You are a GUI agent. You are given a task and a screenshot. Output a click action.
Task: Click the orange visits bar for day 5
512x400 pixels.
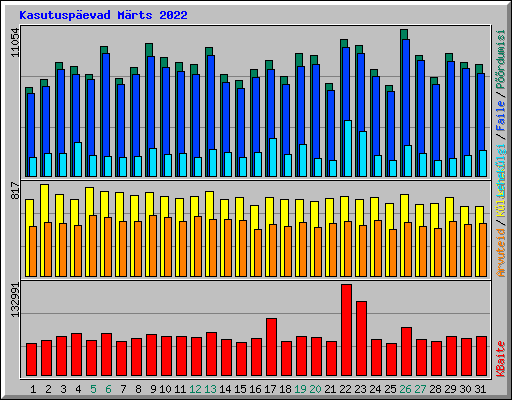click(x=93, y=246)
